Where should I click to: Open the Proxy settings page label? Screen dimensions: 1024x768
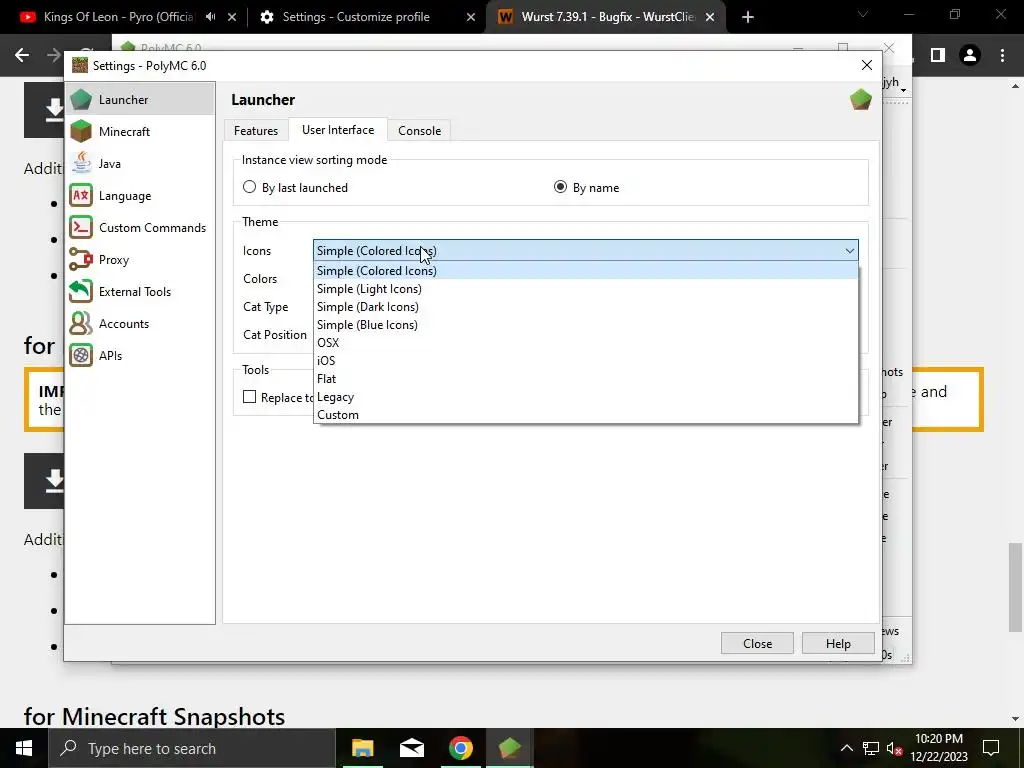point(114,259)
